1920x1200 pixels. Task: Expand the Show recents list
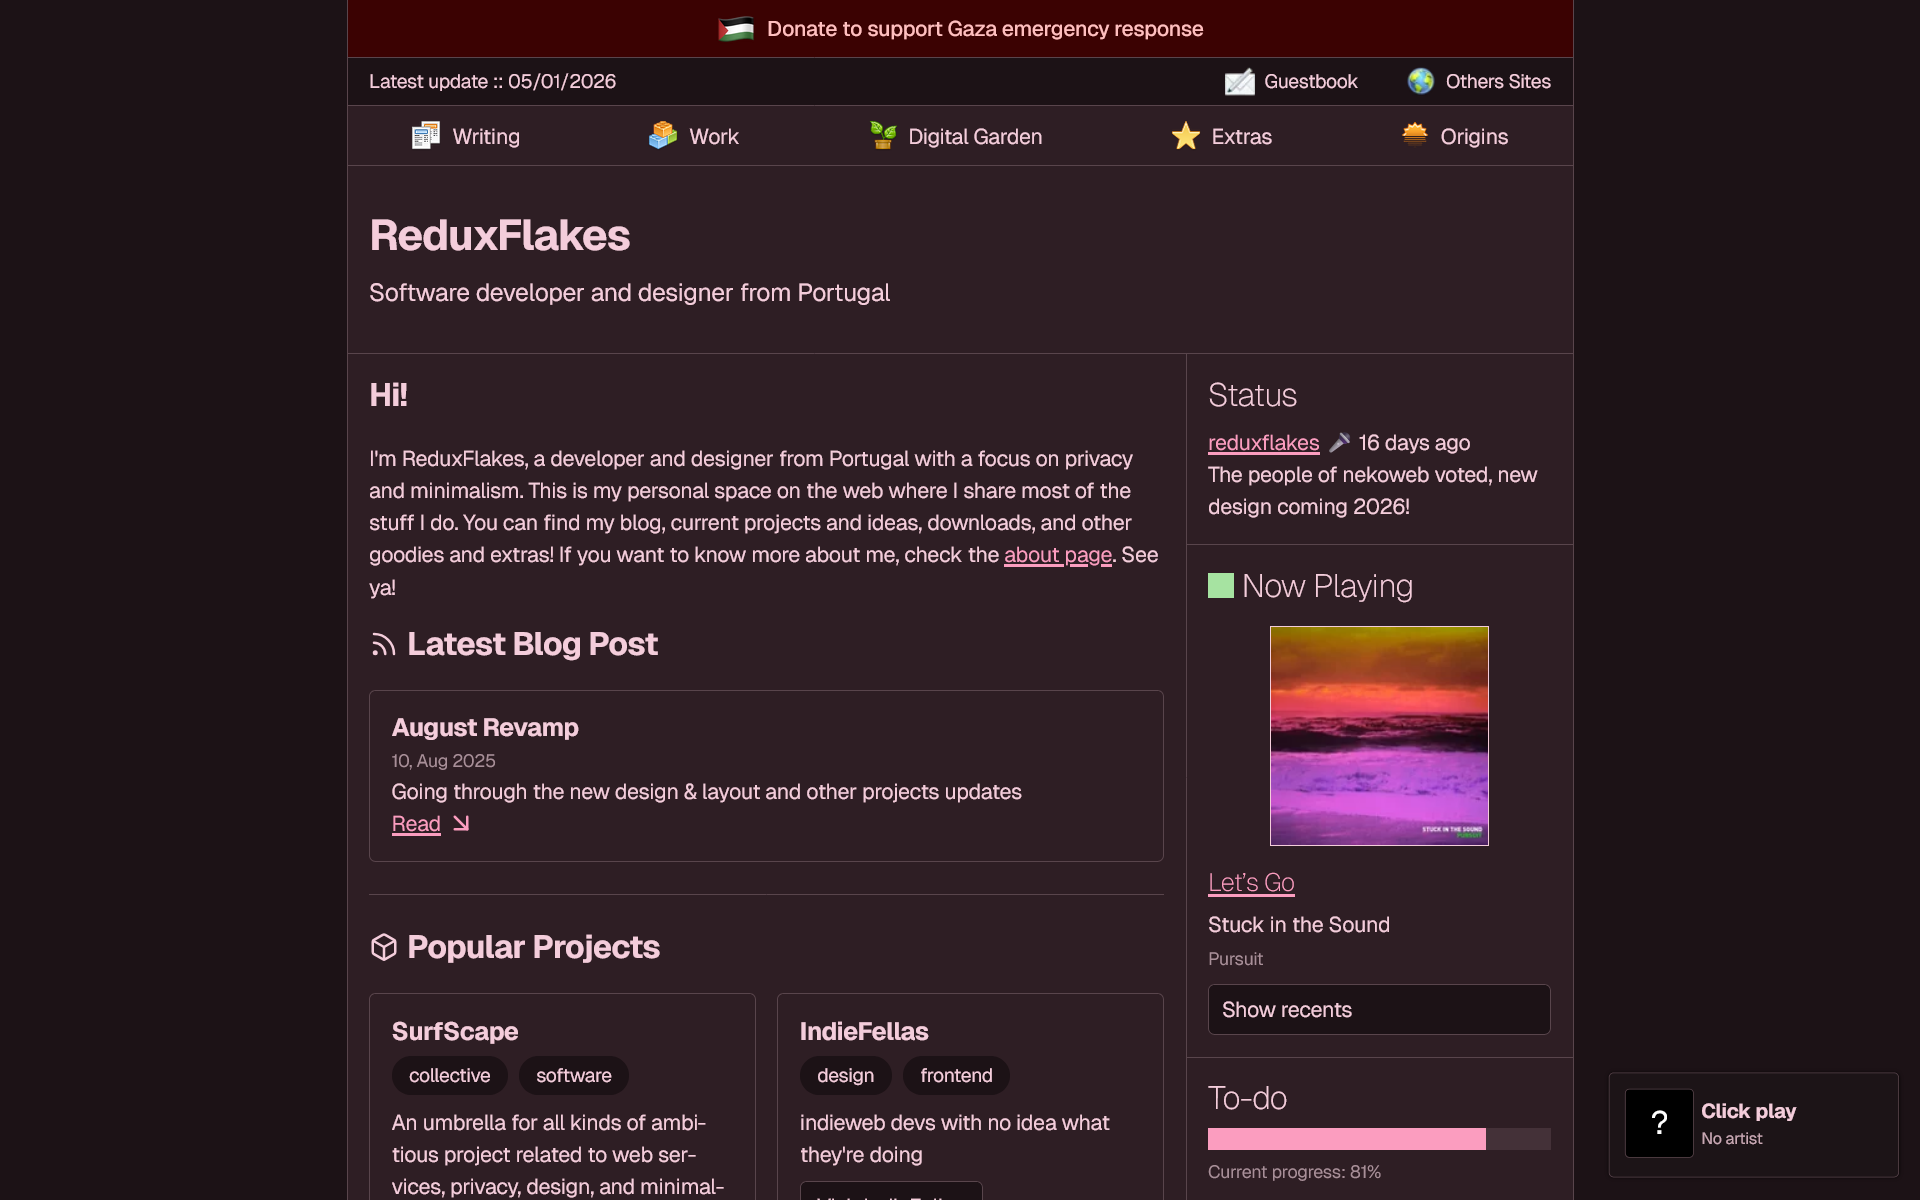(x=1379, y=1010)
